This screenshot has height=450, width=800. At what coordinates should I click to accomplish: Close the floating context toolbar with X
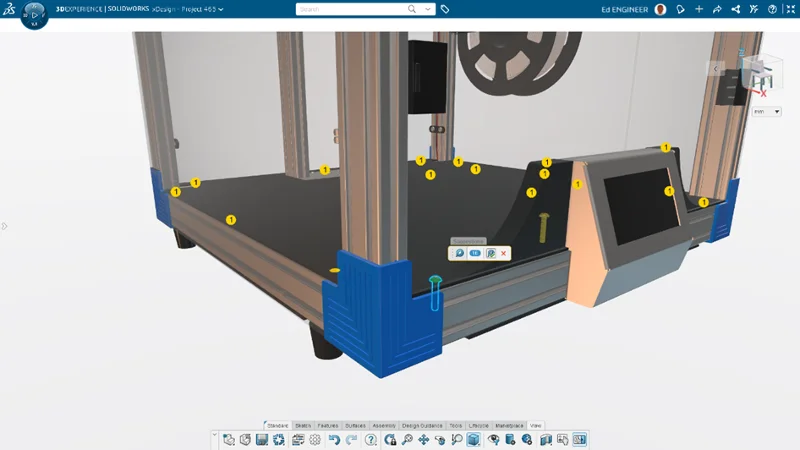click(504, 253)
